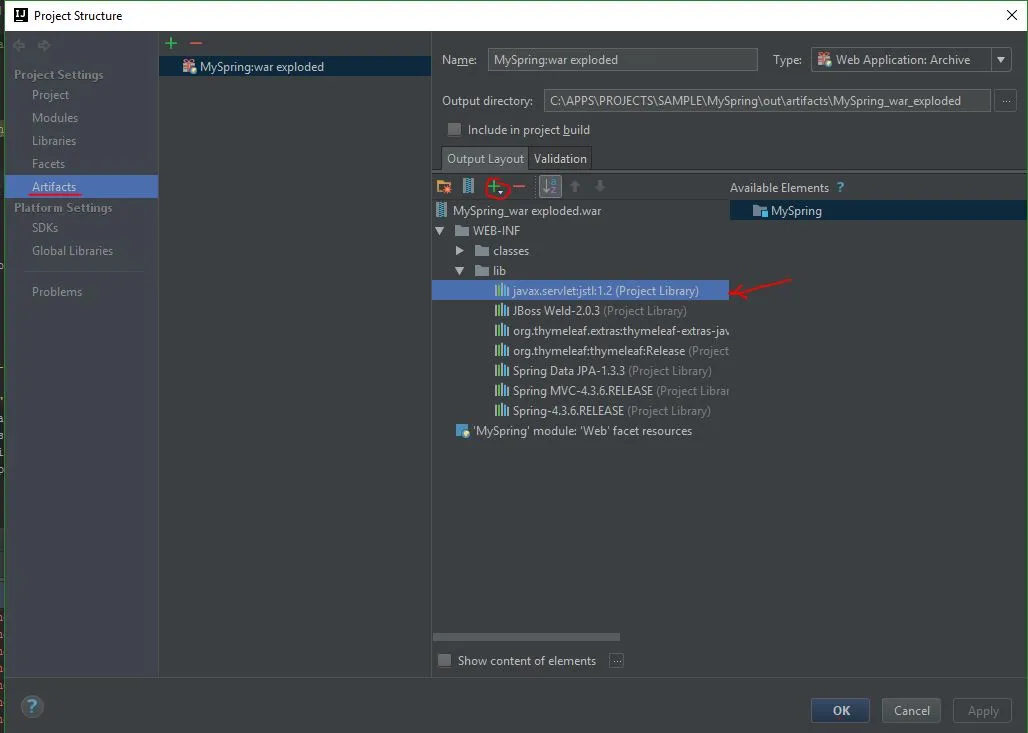The width and height of the screenshot is (1028, 733).
Task: Select the classes folder label
Action: point(511,251)
